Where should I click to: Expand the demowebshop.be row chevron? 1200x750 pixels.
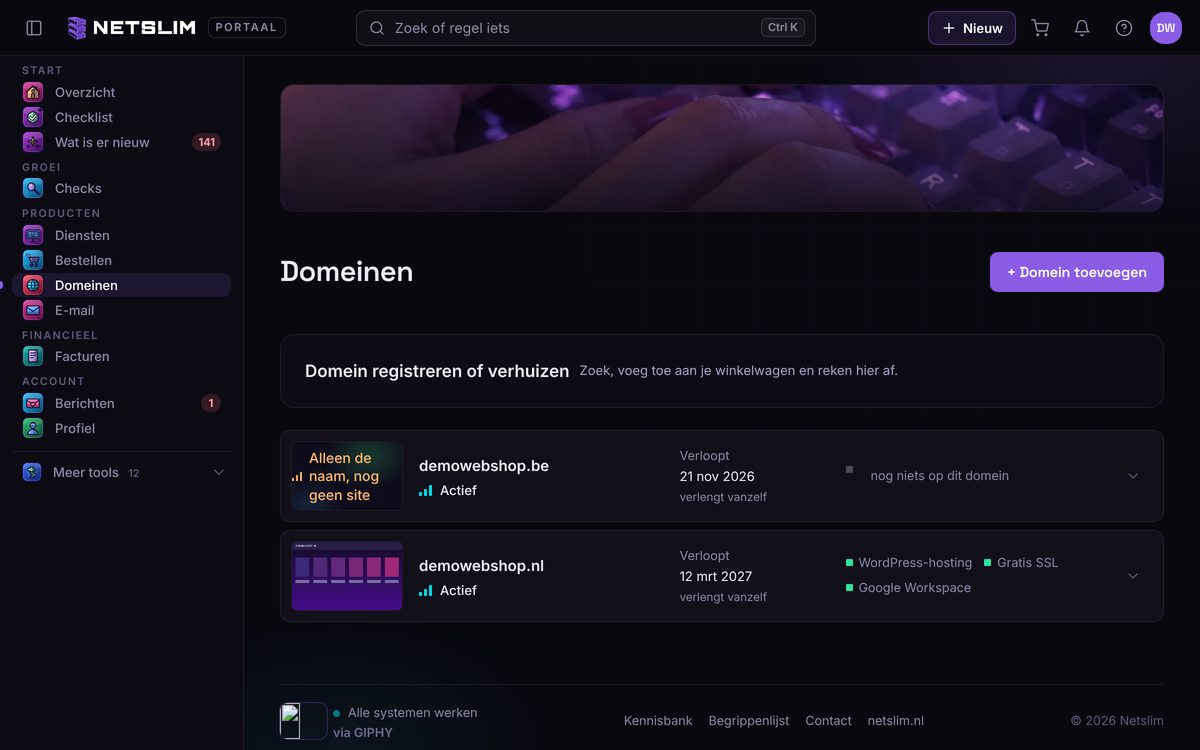tap(1133, 476)
